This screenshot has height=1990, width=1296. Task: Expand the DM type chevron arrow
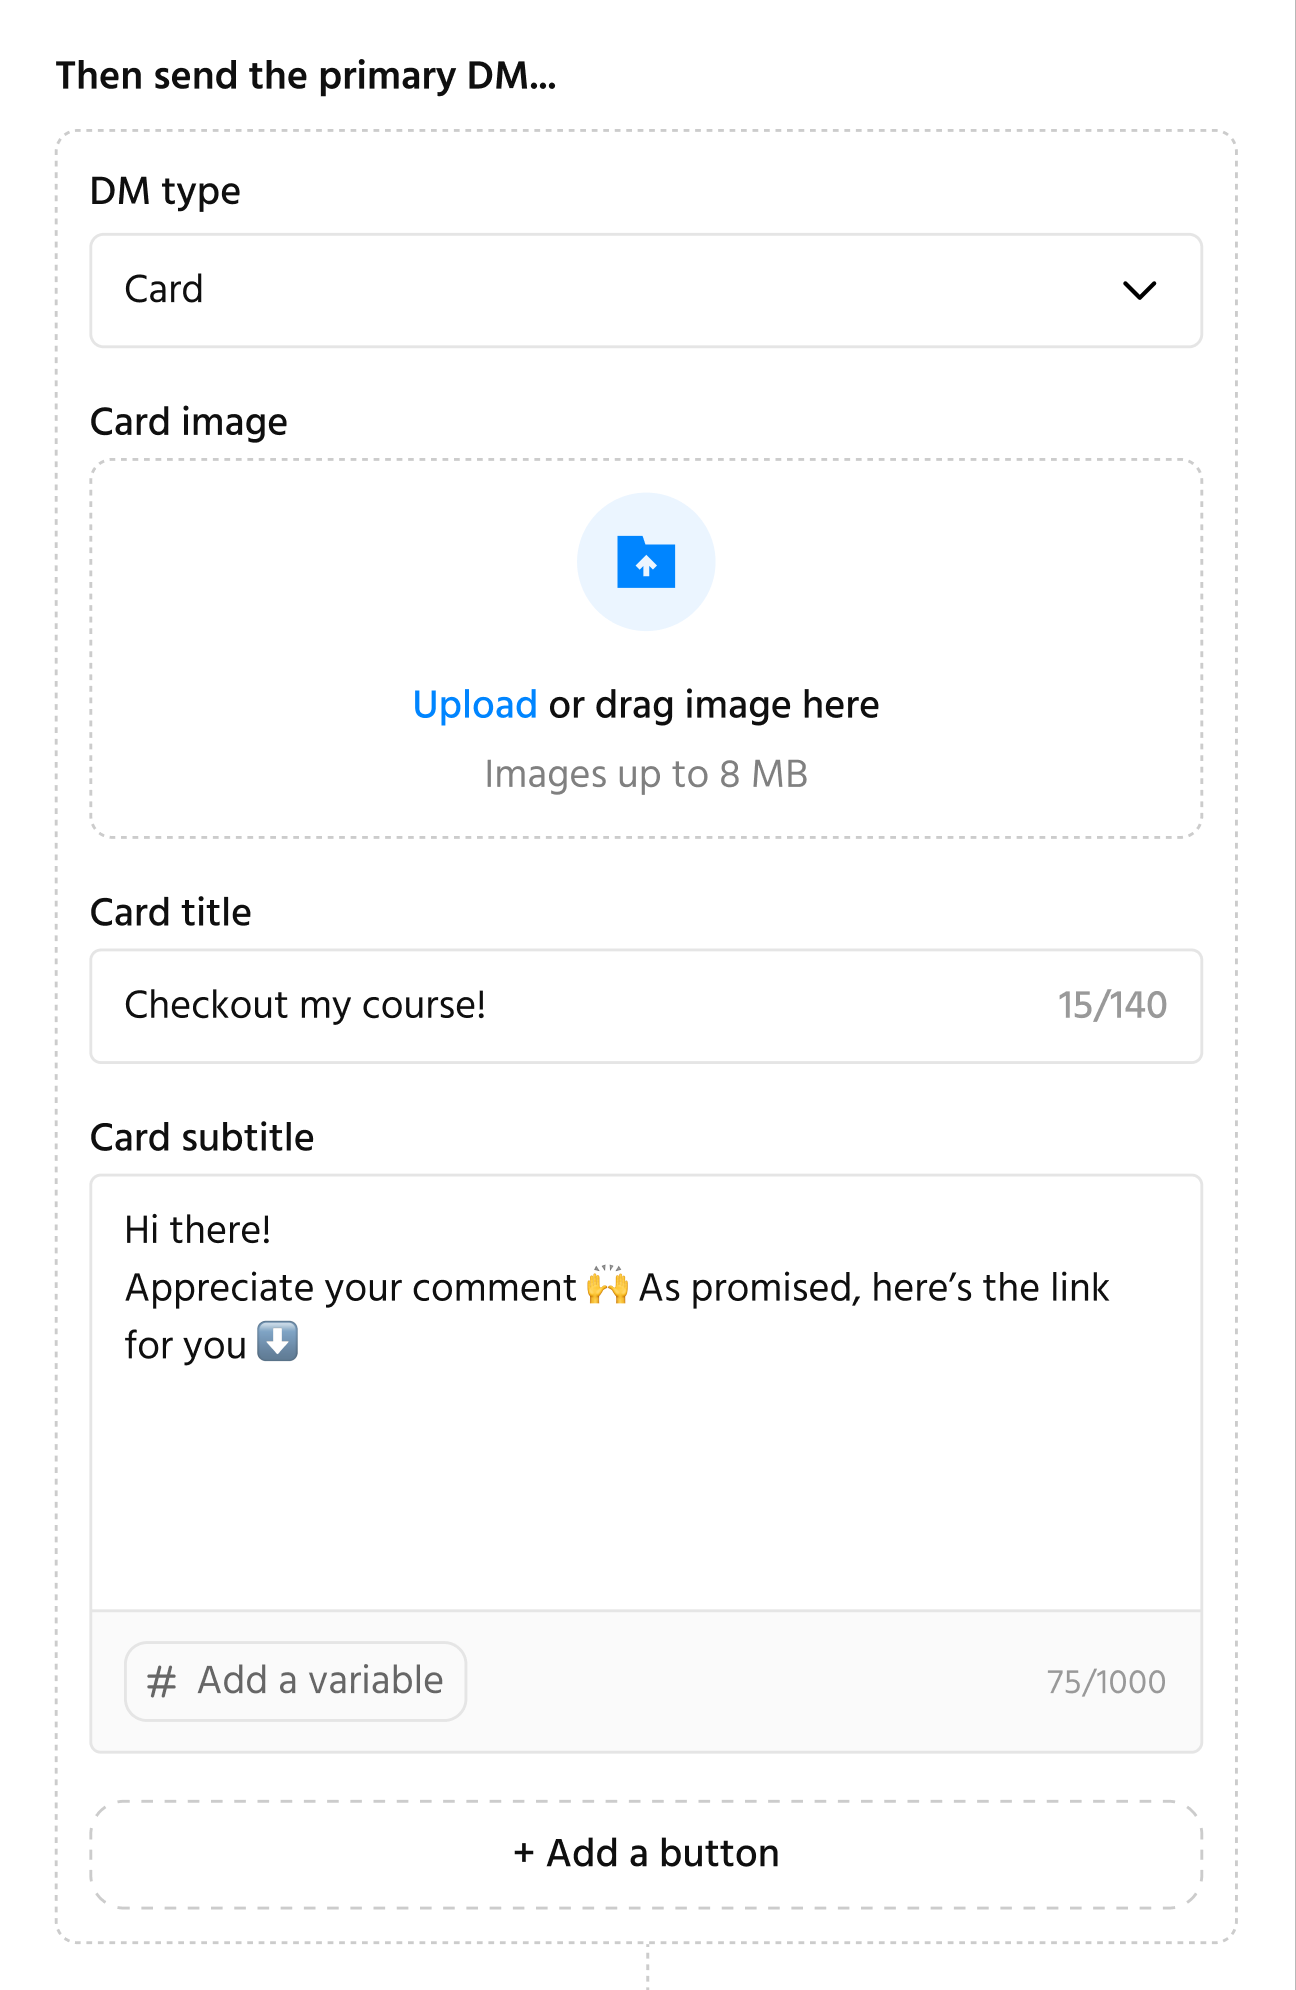[x=1139, y=290]
